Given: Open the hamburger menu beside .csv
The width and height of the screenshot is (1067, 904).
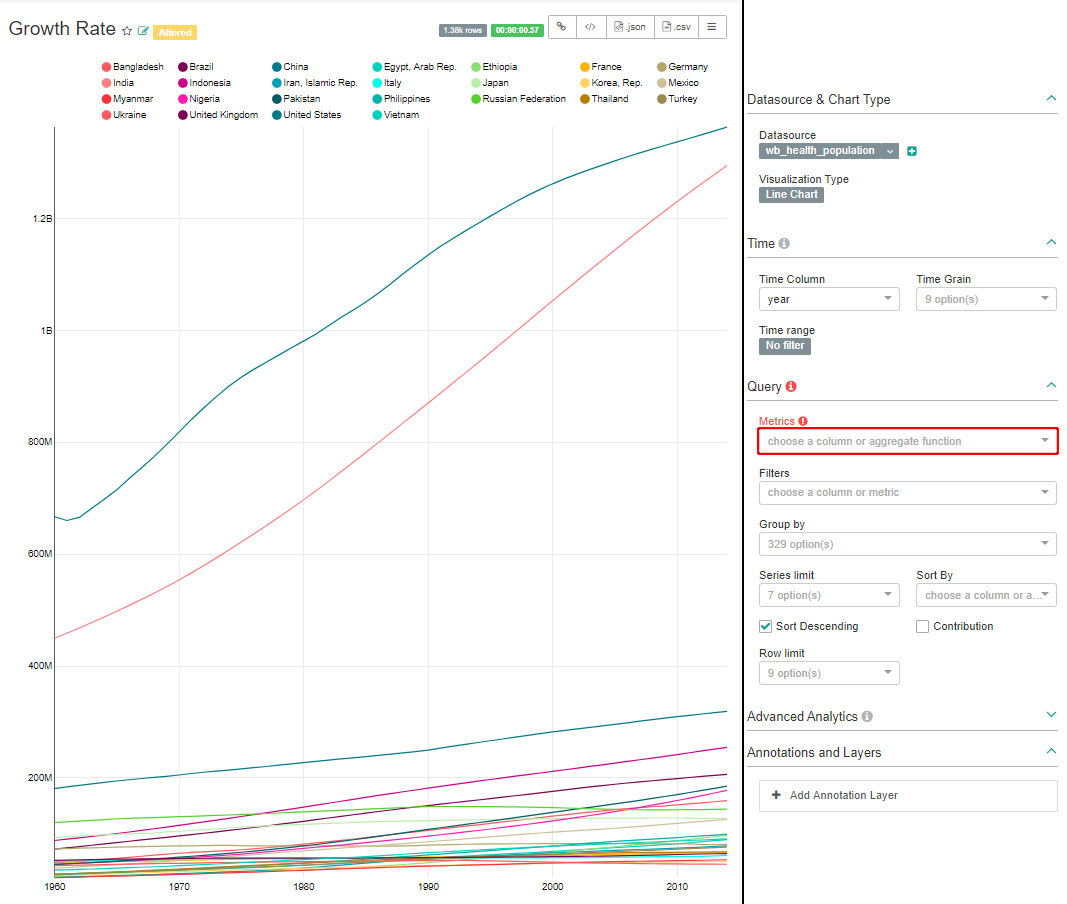Looking at the screenshot, I should (x=712, y=27).
